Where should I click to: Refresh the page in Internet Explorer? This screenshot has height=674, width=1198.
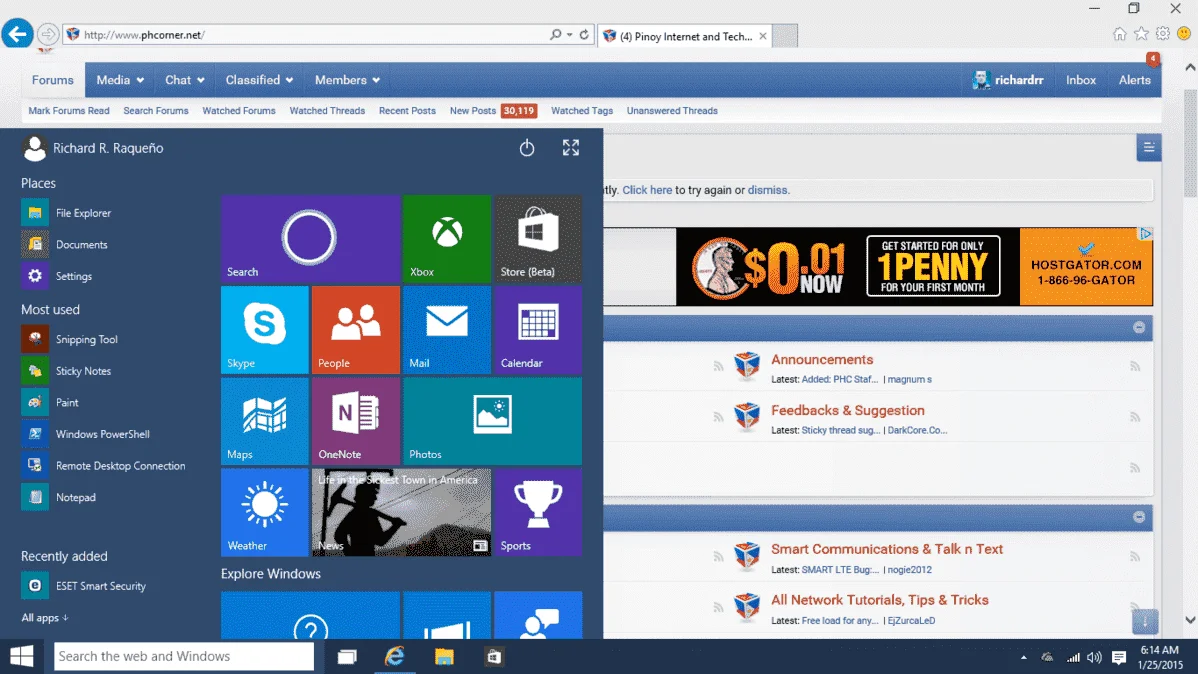point(584,34)
